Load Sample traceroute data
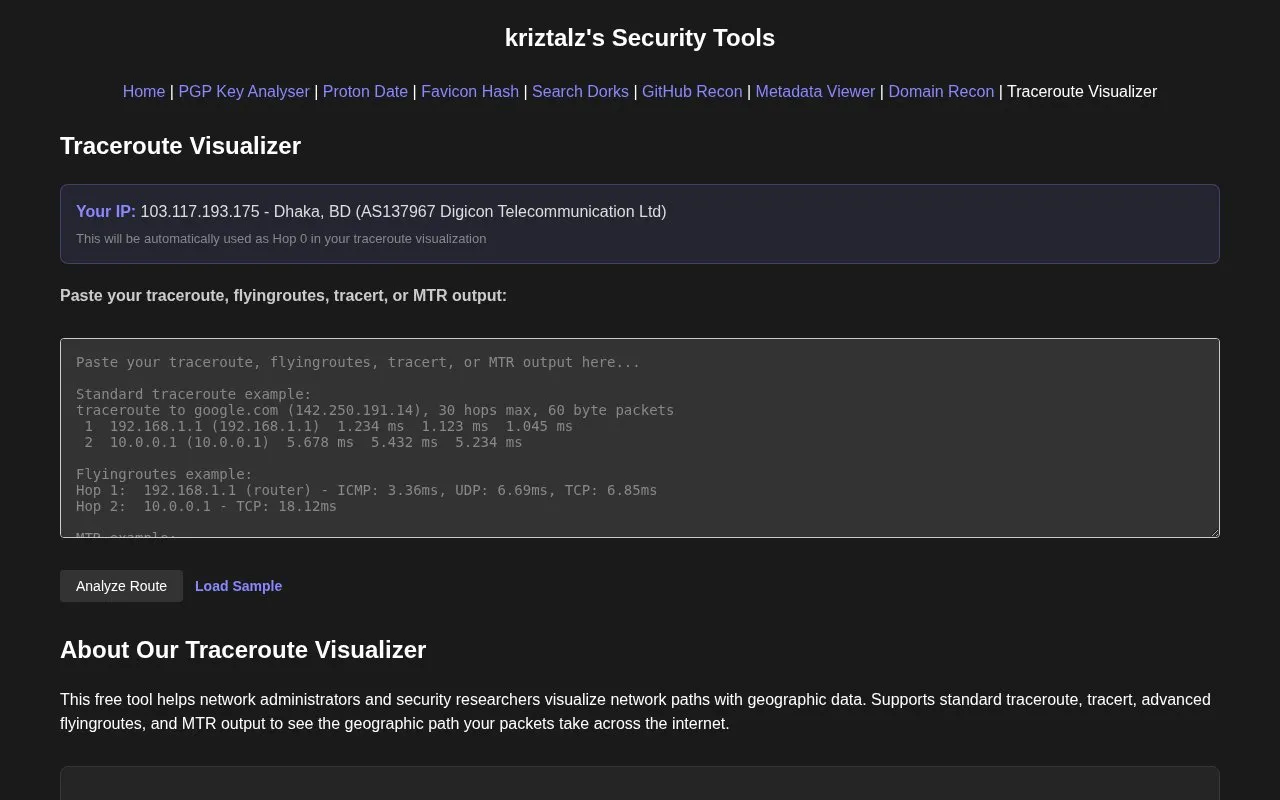The image size is (1280, 800). 238,586
